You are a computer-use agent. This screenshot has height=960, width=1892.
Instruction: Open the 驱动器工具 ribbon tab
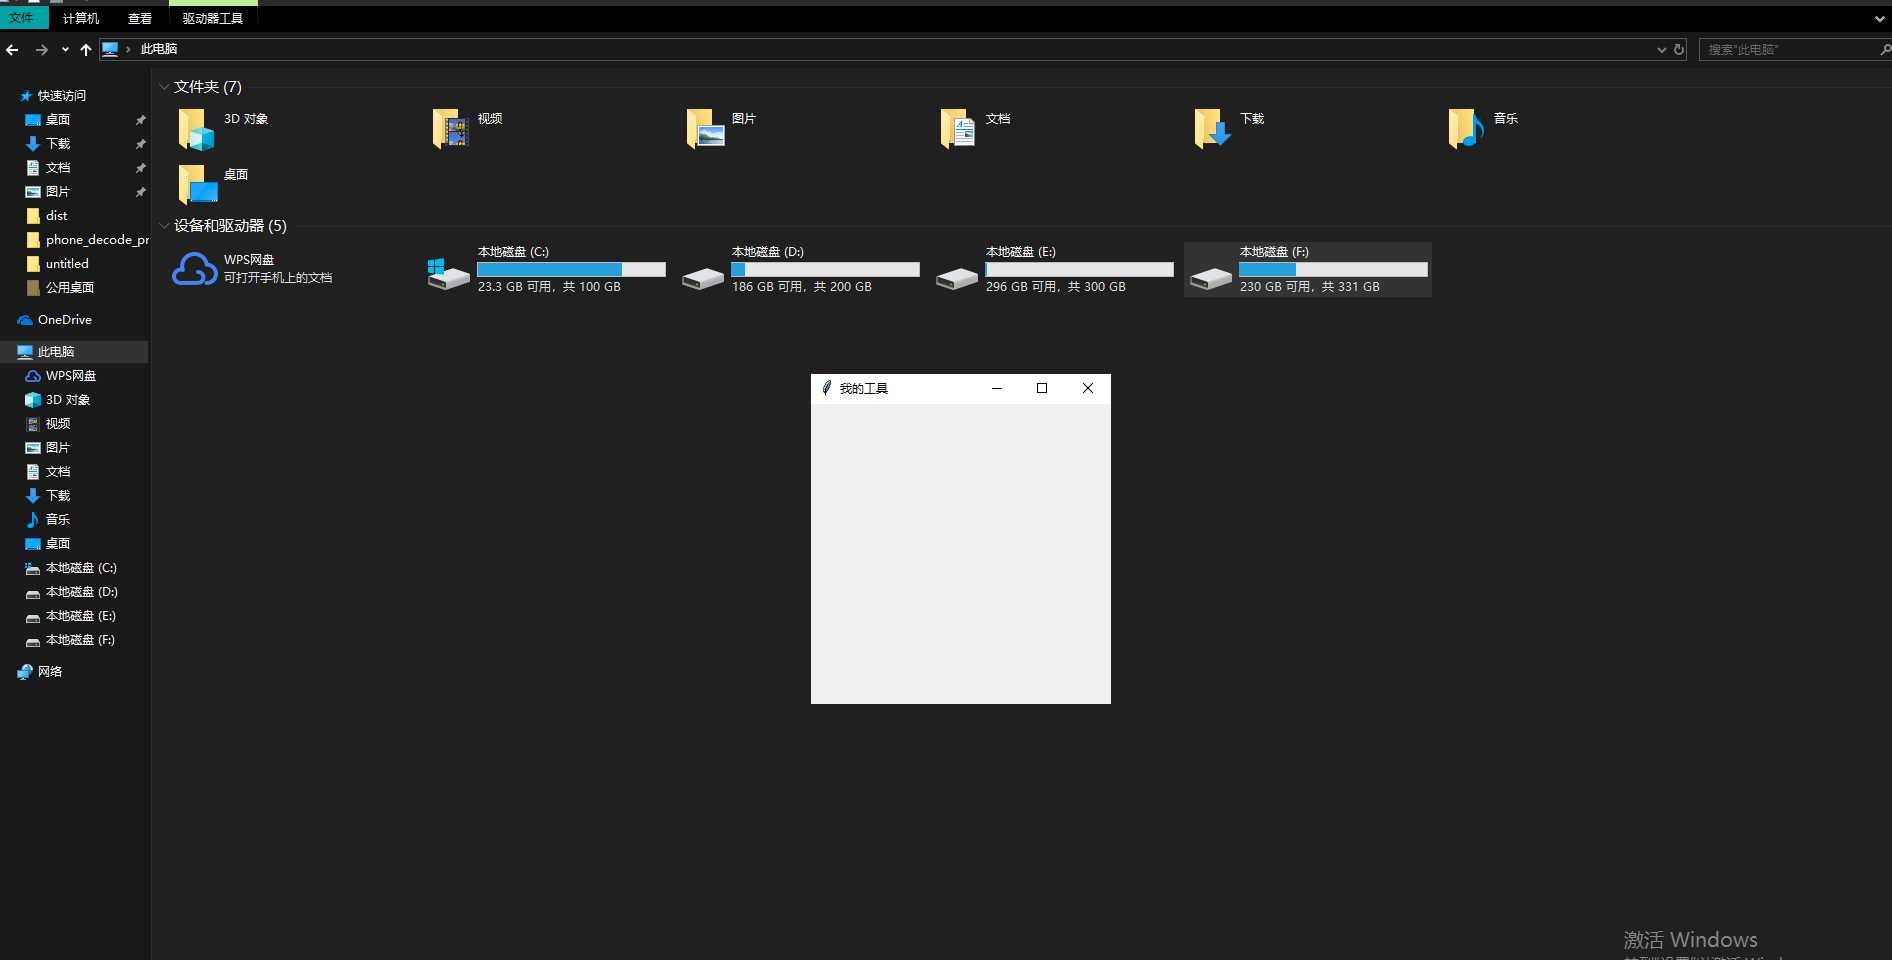[213, 18]
